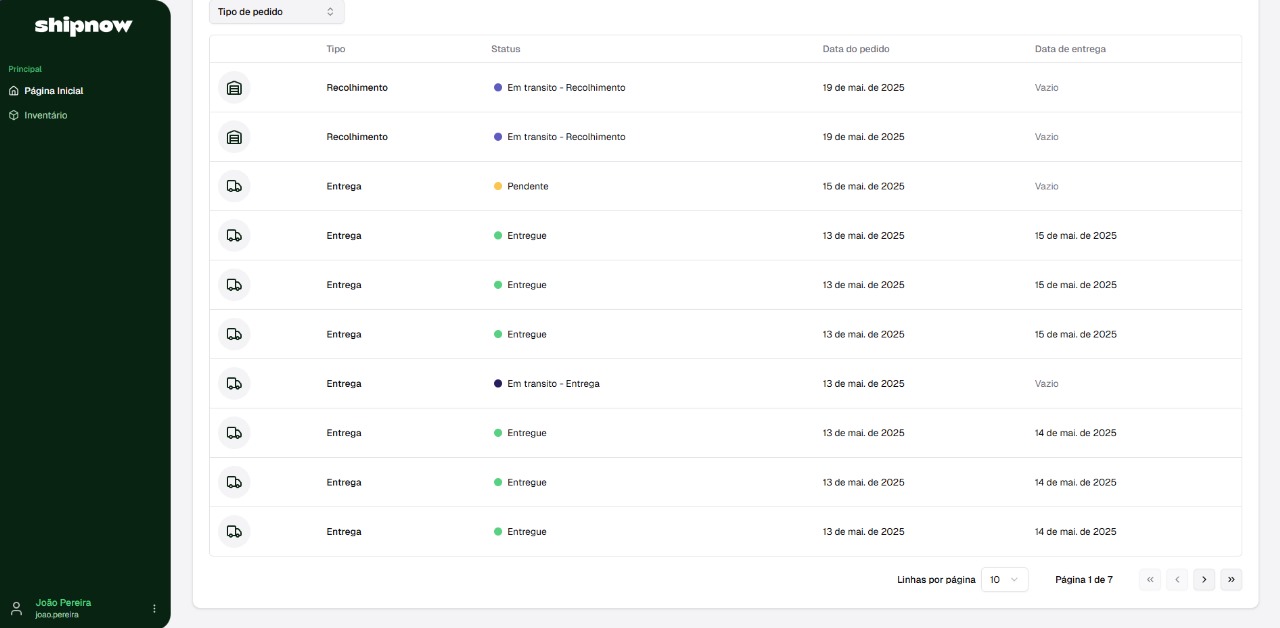1280x628 pixels.
Task: Click the truck icon in the last table row
Action: coord(234,532)
